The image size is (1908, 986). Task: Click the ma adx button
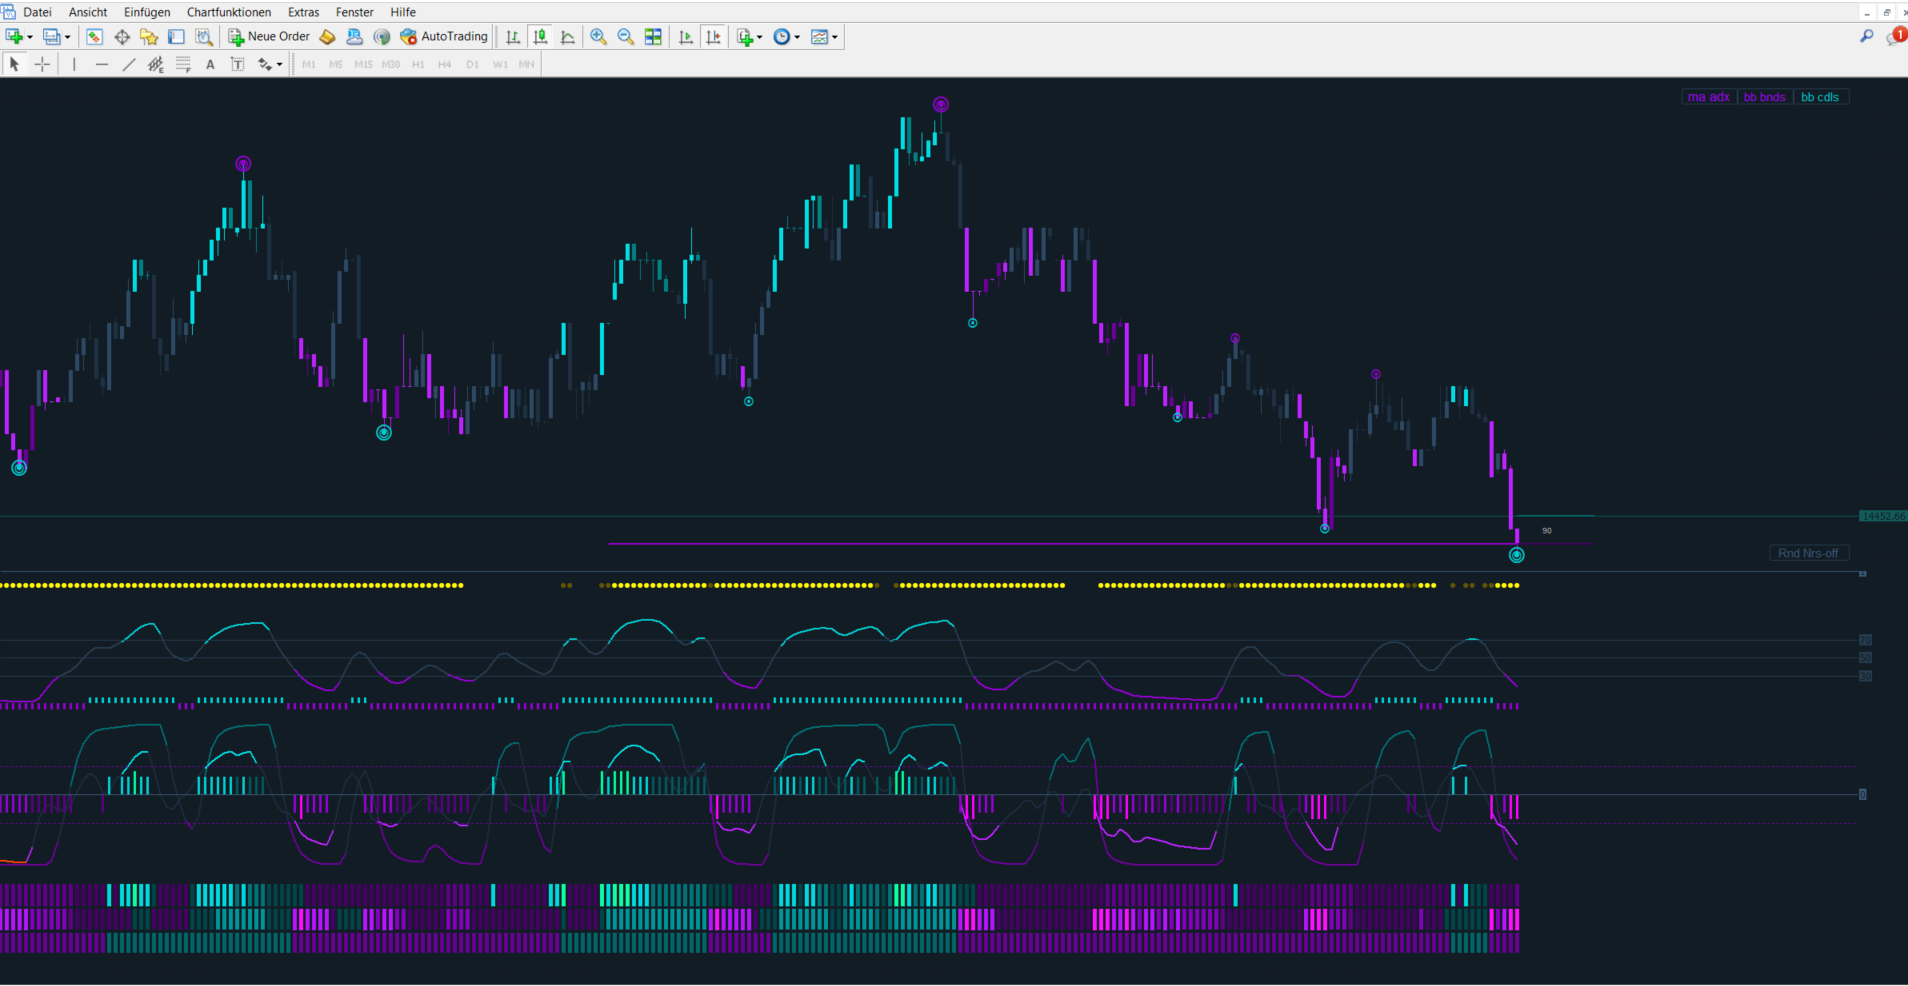point(1708,97)
